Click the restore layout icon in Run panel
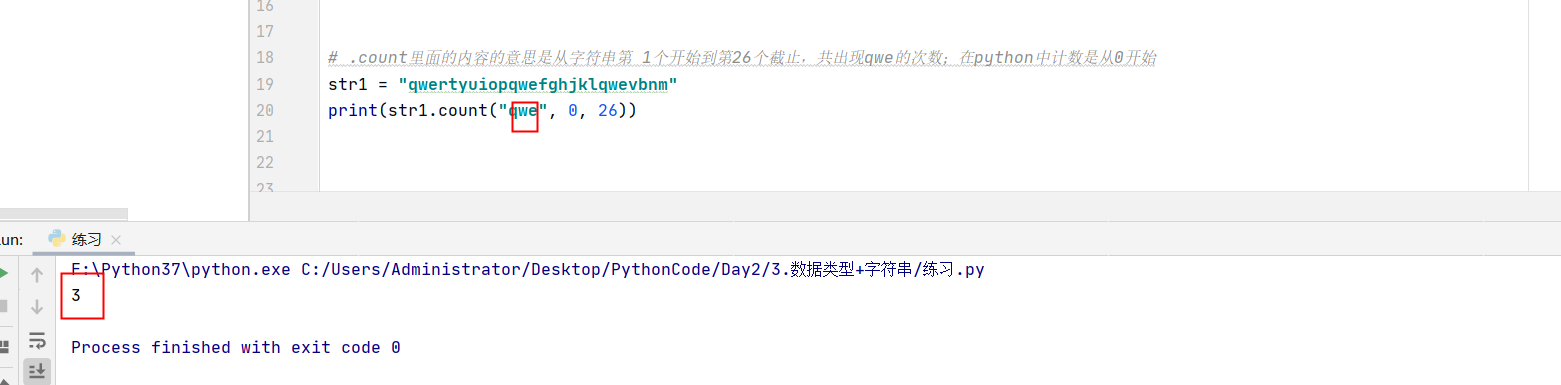The width and height of the screenshot is (1561, 385). (4, 346)
